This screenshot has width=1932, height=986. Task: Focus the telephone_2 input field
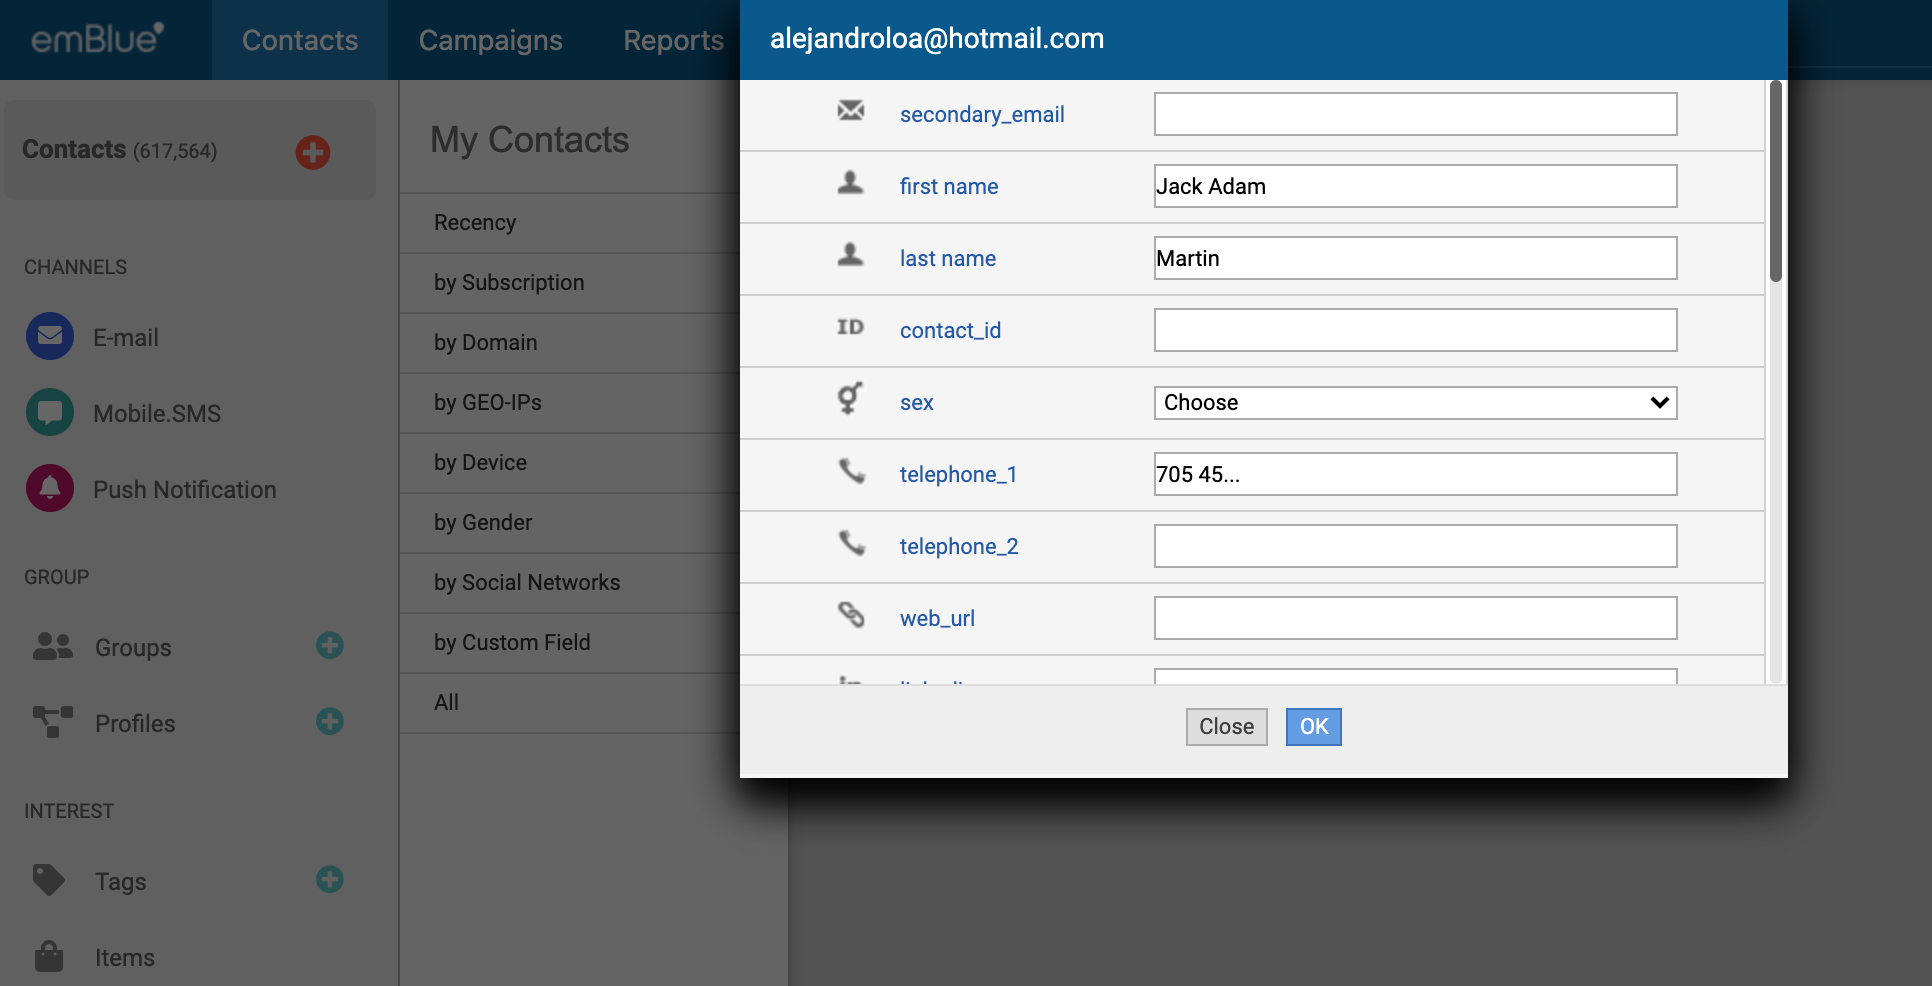(x=1415, y=547)
